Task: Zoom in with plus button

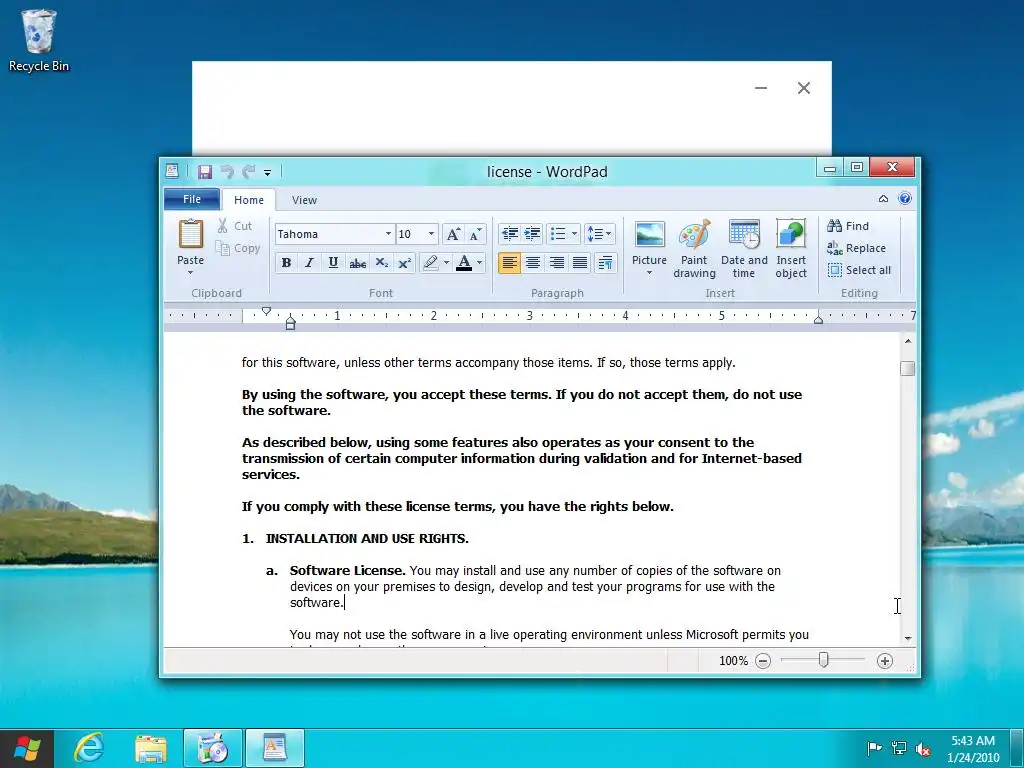Action: (884, 661)
